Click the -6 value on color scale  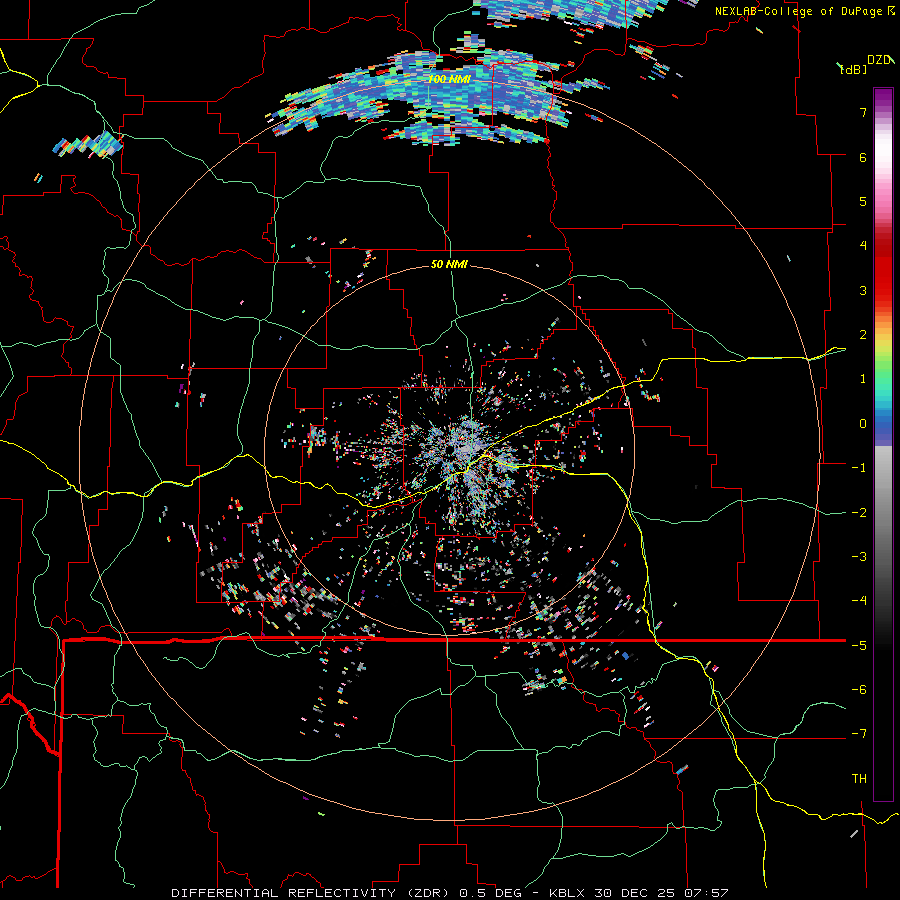coord(859,690)
